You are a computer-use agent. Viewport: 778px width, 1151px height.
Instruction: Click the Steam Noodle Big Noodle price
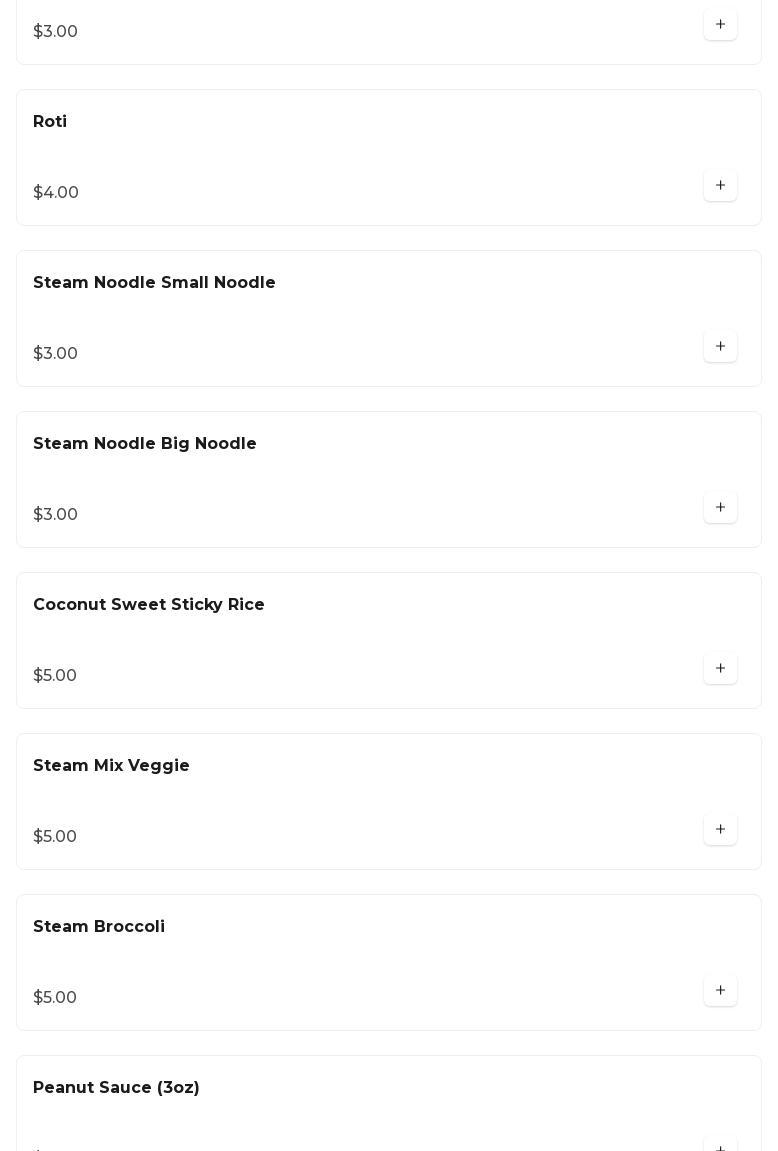click(55, 515)
